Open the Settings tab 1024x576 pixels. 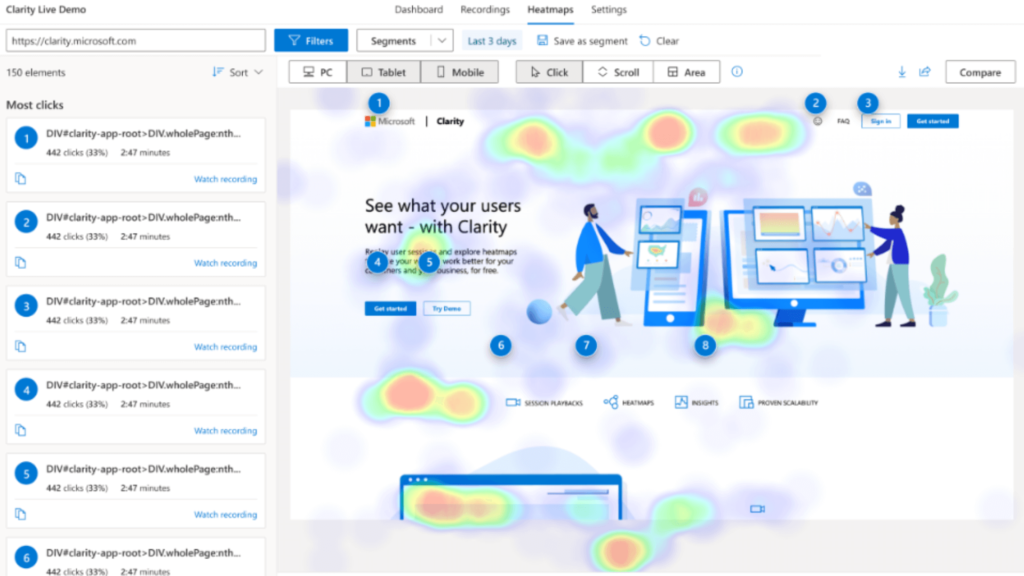tap(608, 10)
